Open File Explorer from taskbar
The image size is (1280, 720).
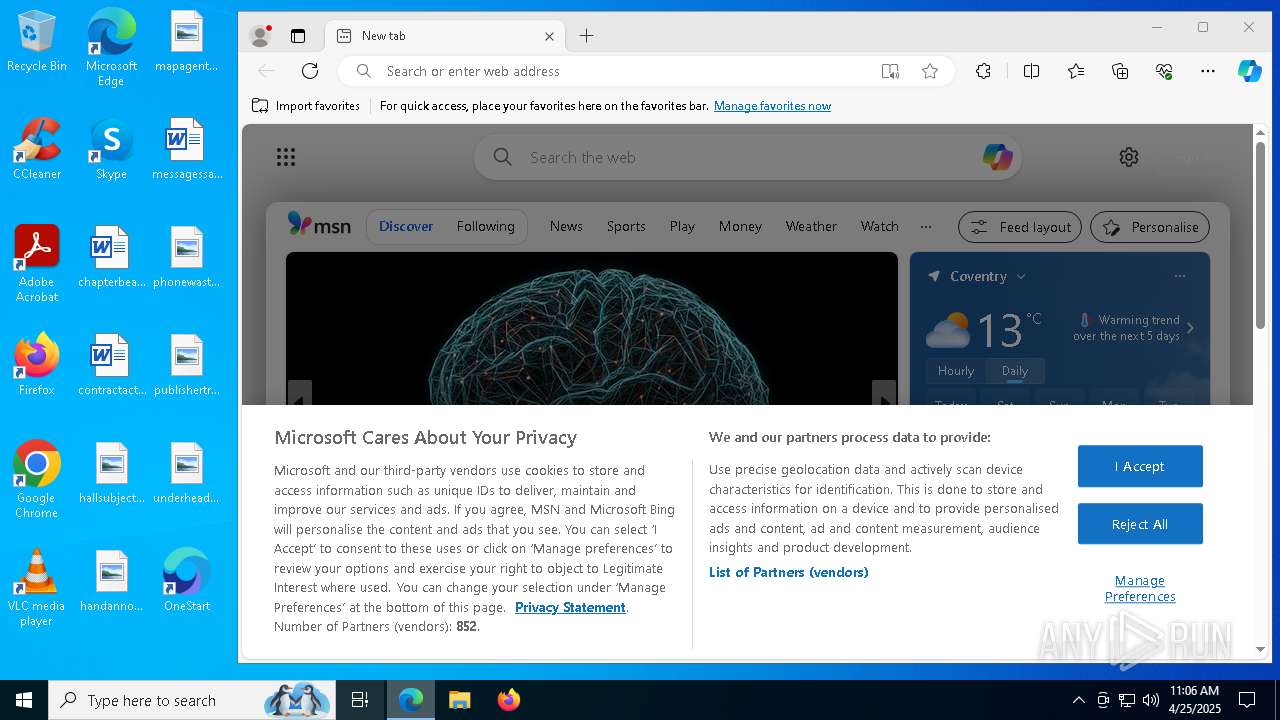coord(459,700)
